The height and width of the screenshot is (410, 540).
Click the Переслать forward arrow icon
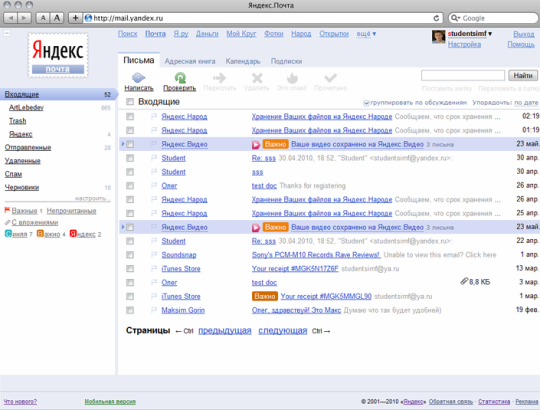(219, 78)
